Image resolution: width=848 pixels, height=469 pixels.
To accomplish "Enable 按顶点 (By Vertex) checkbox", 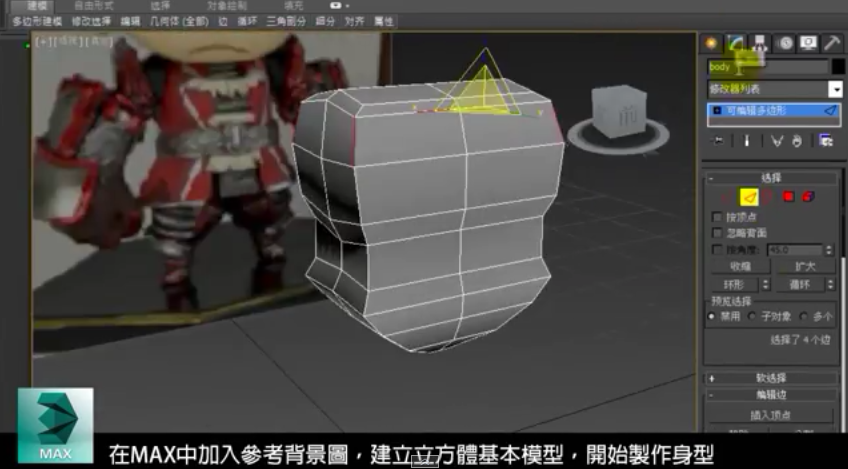I will click(x=718, y=217).
